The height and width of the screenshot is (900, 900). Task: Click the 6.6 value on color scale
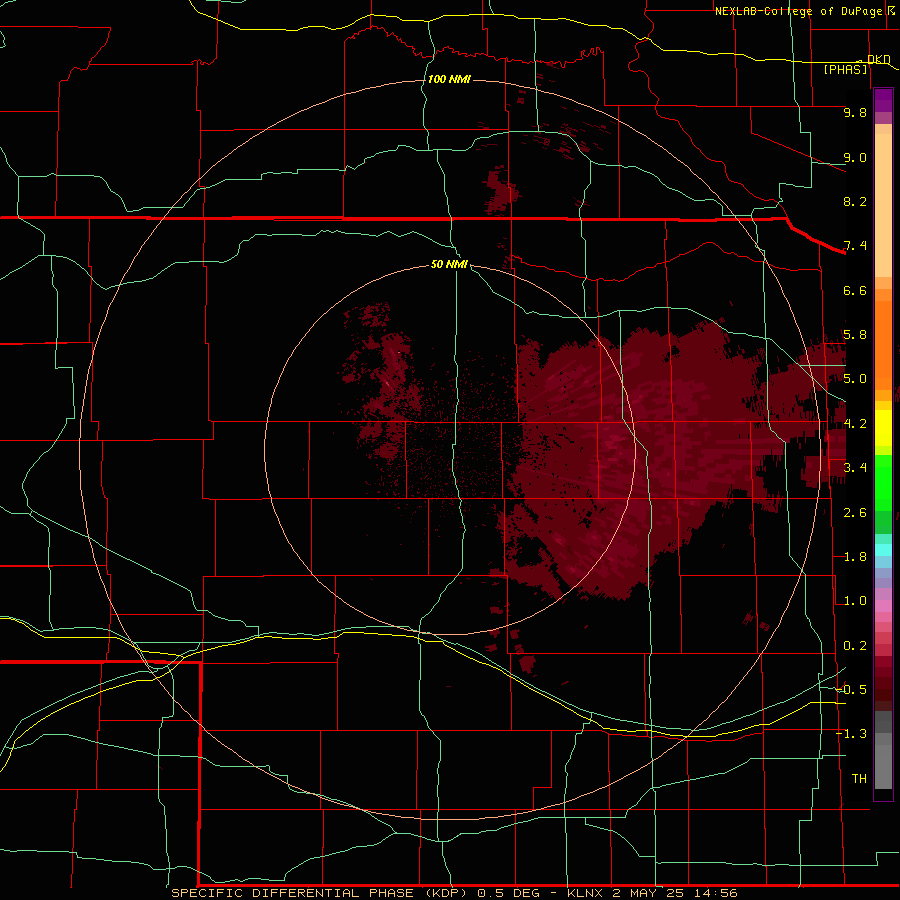pyautogui.click(x=855, y=290)
